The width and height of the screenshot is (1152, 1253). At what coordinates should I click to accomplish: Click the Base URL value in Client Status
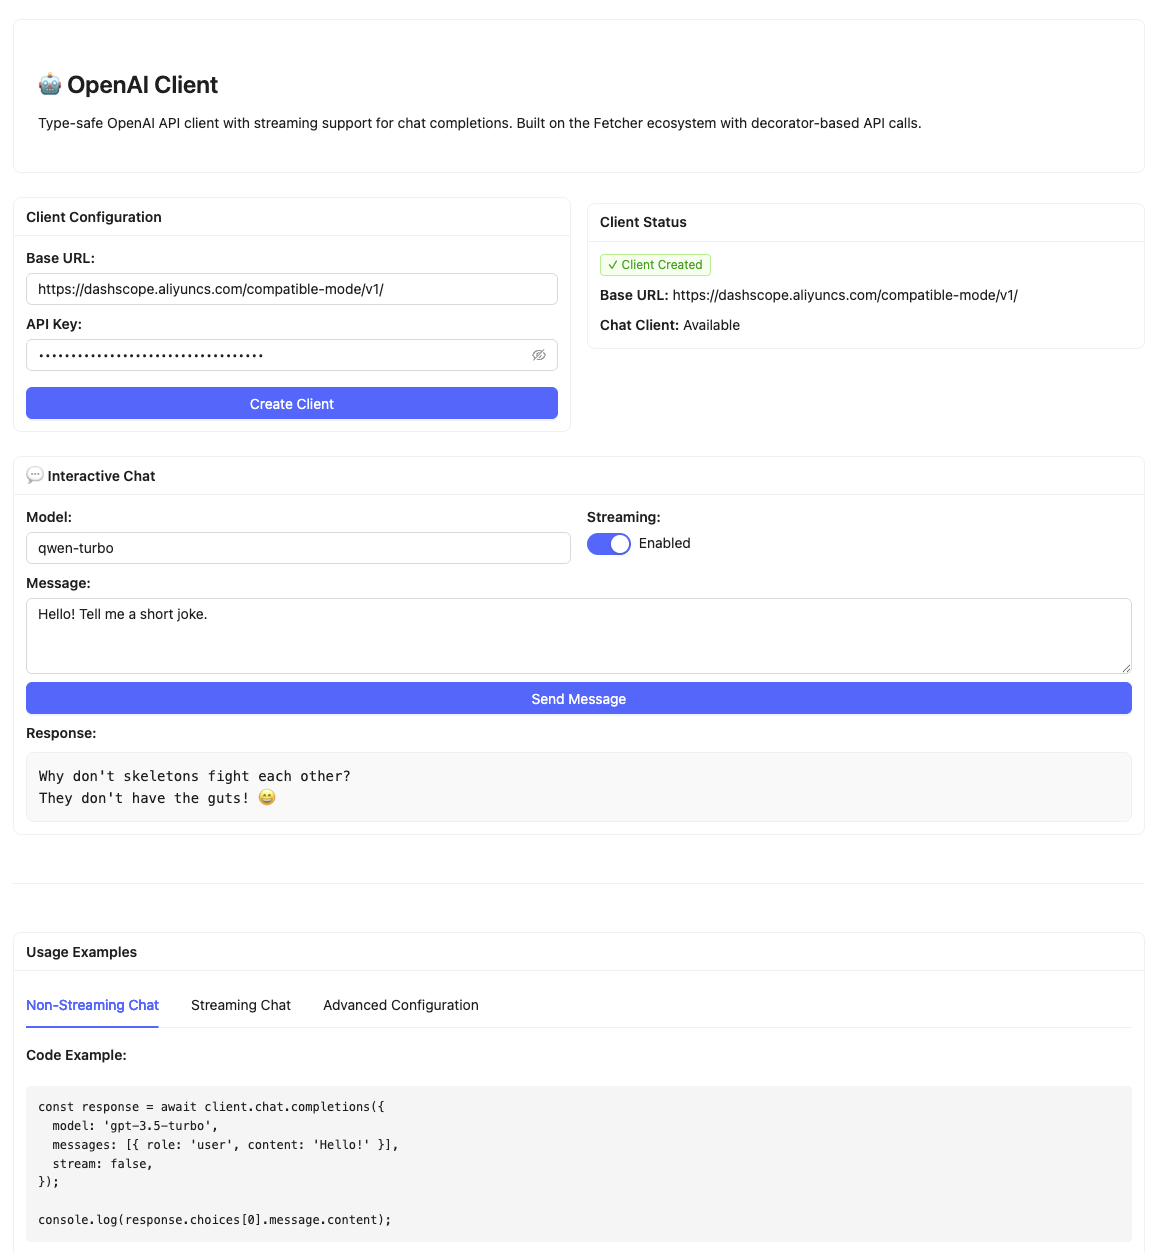click(845, 295)
